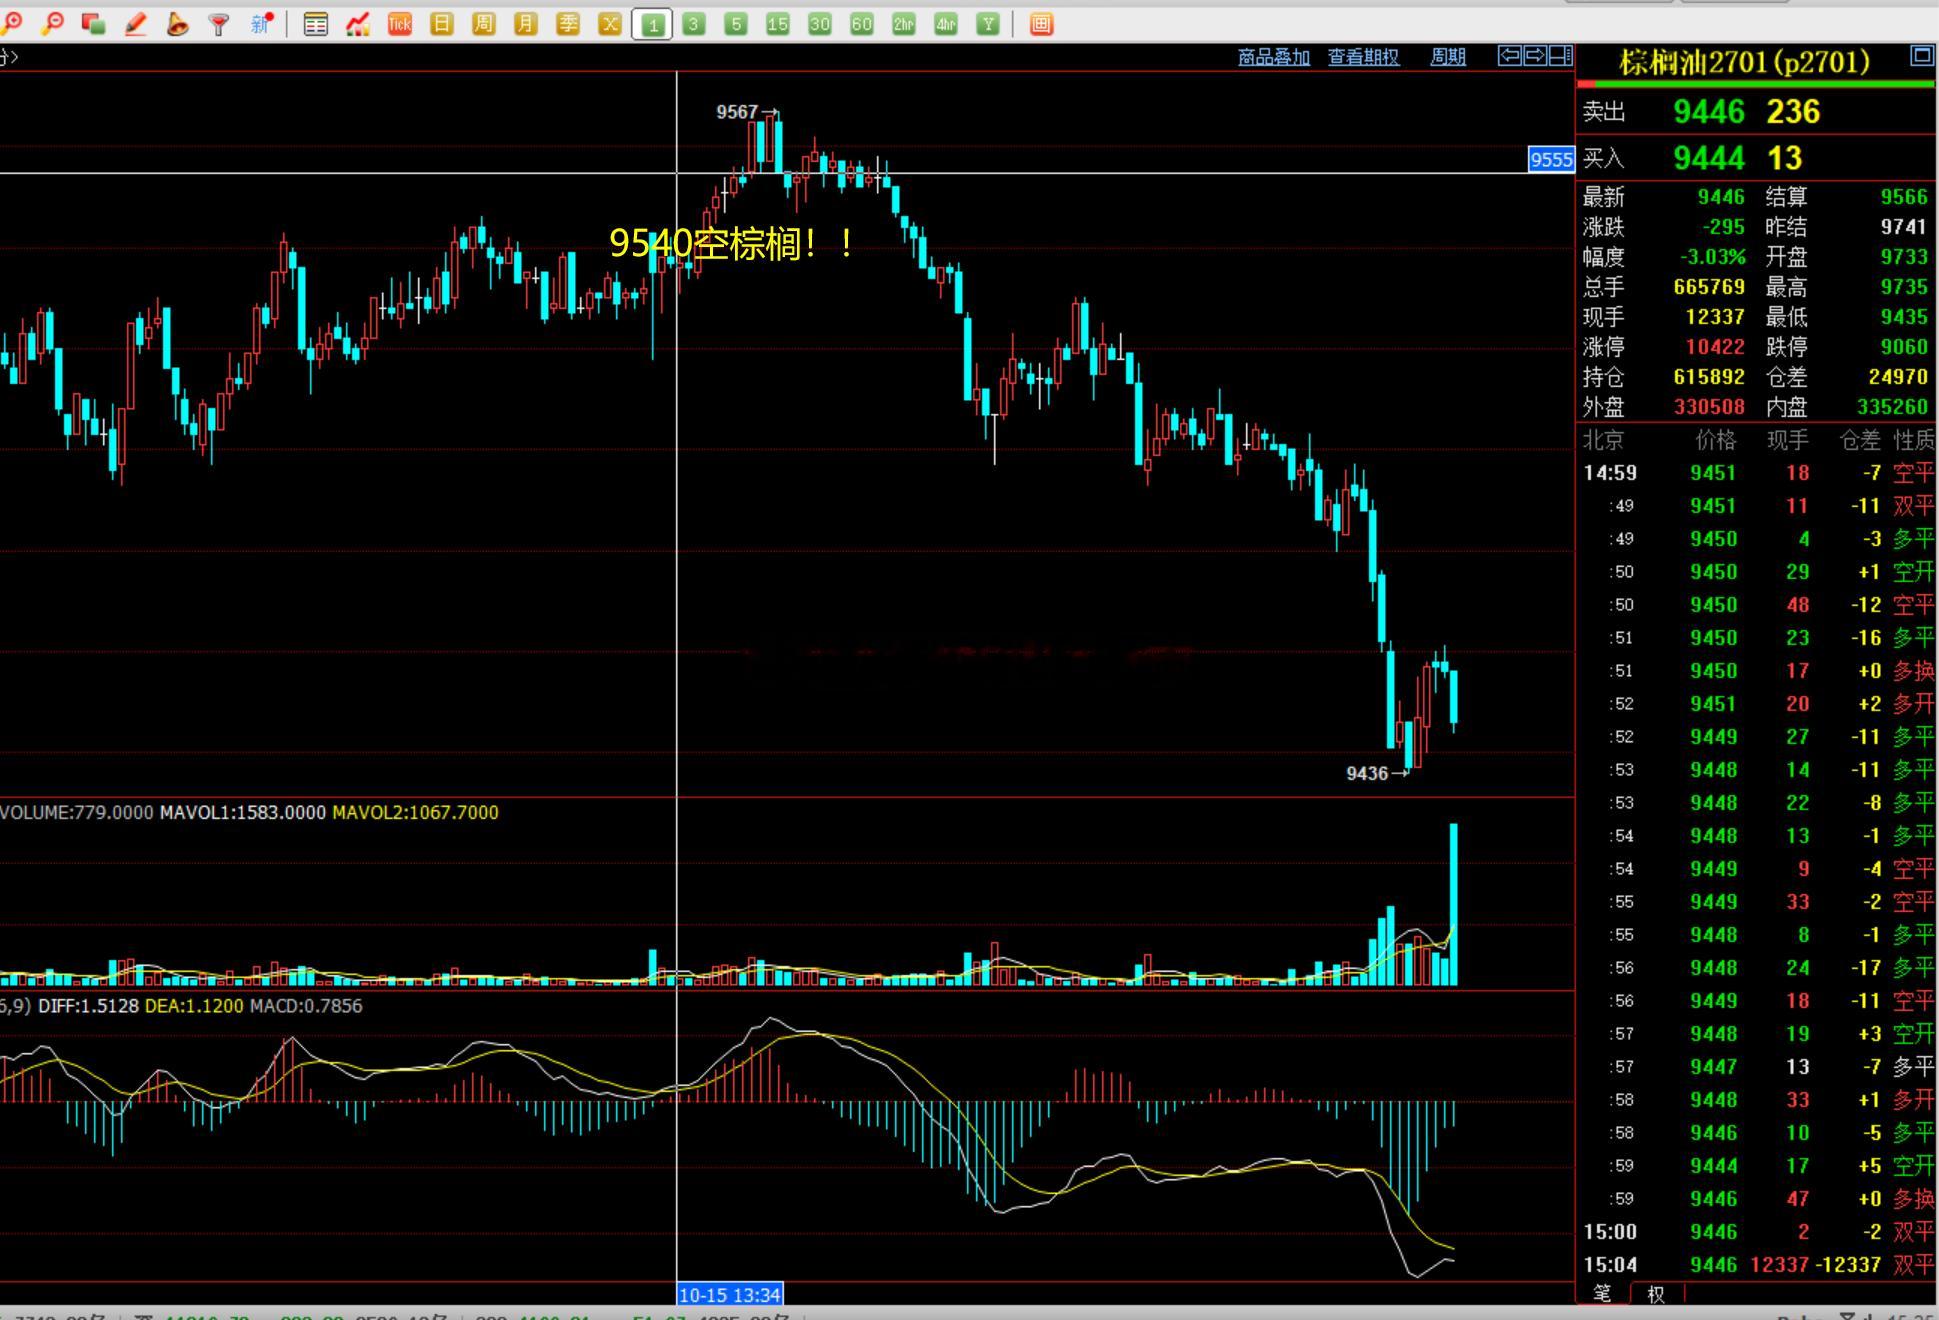
Task: Select the 15-minute period button
Action: pos(778,24)
